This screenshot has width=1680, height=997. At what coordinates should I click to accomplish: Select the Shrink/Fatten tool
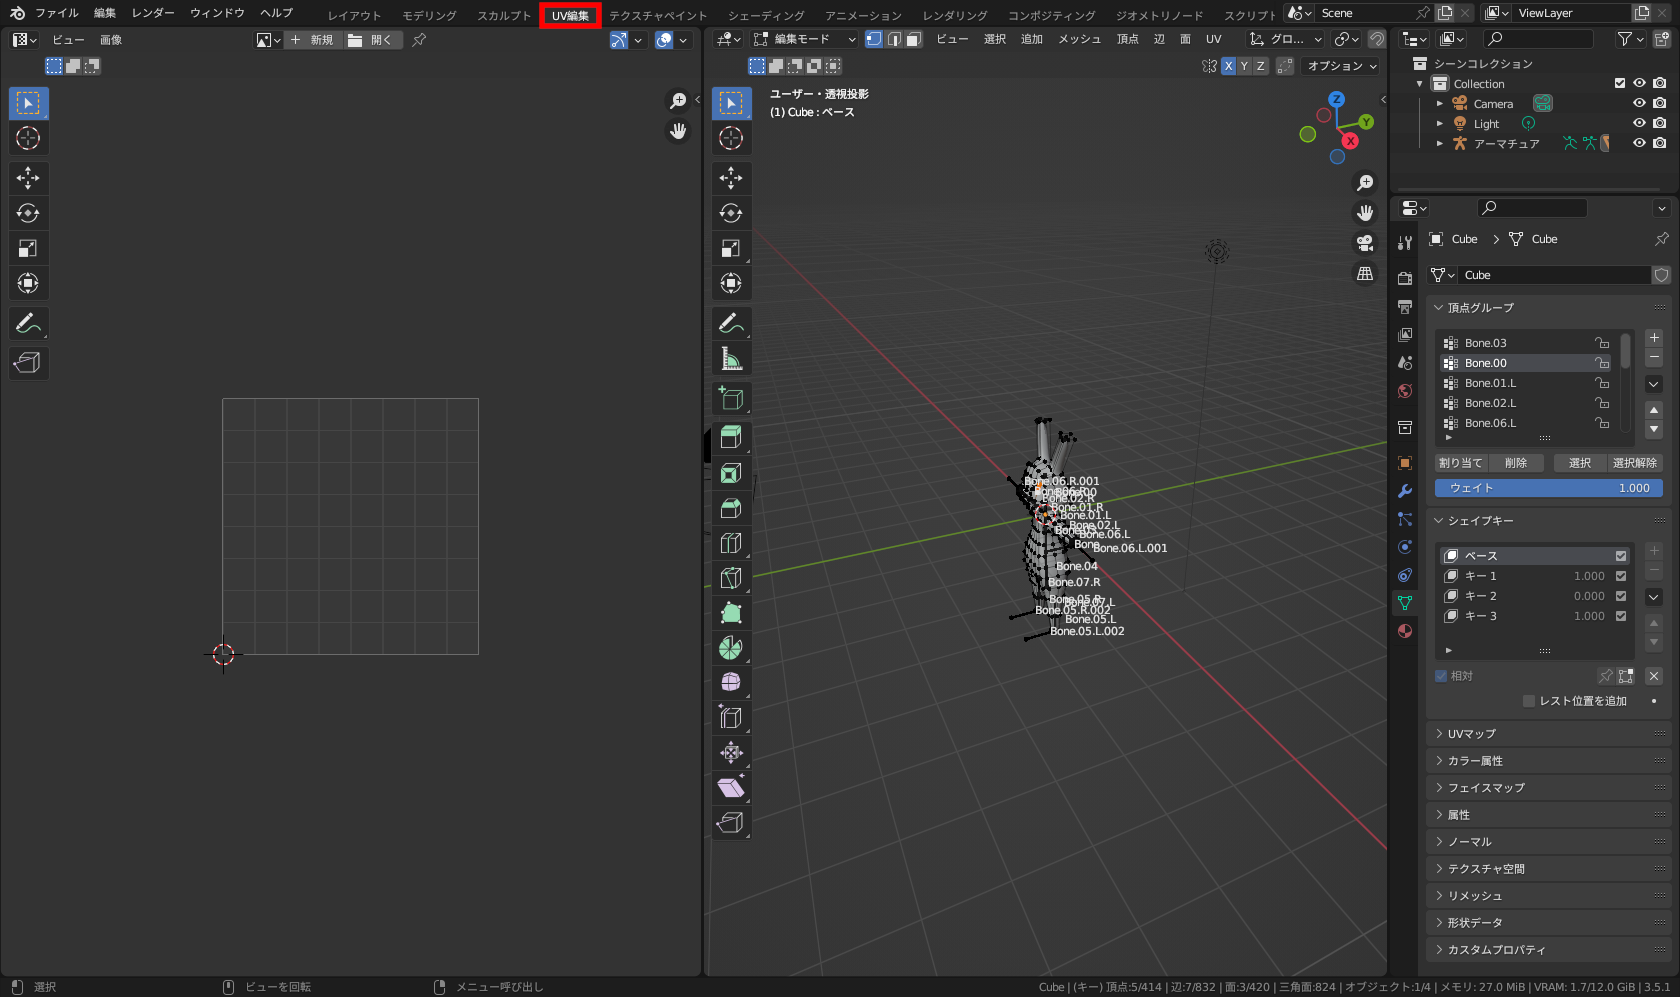coord(731,753)
